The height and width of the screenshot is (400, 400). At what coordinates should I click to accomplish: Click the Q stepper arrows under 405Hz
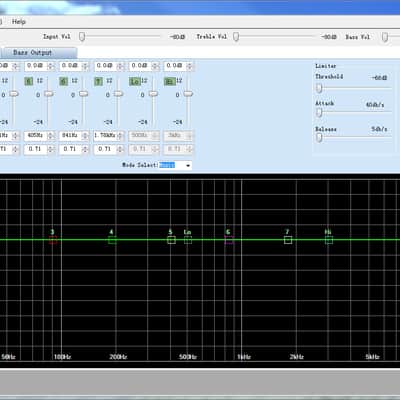point(51,150)
